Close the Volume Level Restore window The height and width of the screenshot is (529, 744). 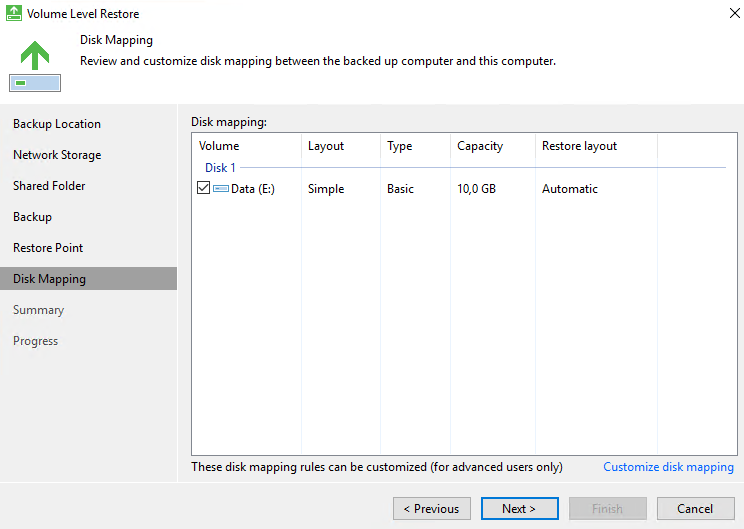pos(735,13)
